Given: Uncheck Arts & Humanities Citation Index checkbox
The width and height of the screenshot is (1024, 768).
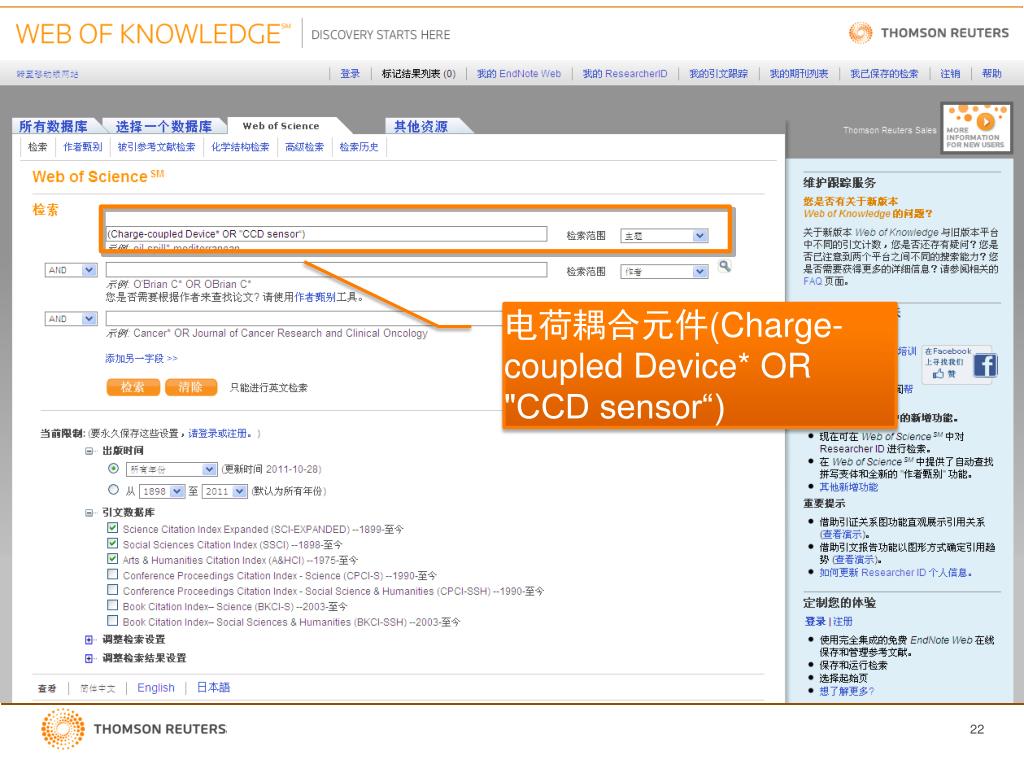Looking at the screenshot, I should tap(113, 559).
